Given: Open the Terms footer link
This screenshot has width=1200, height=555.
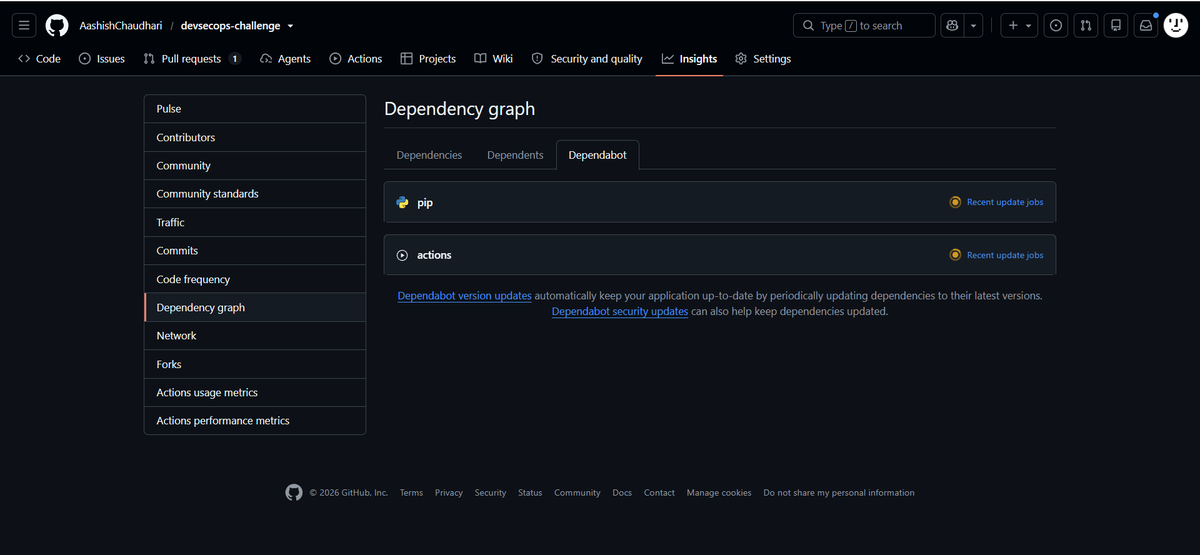Looking at the screenshot, I should tap(411, 493).
